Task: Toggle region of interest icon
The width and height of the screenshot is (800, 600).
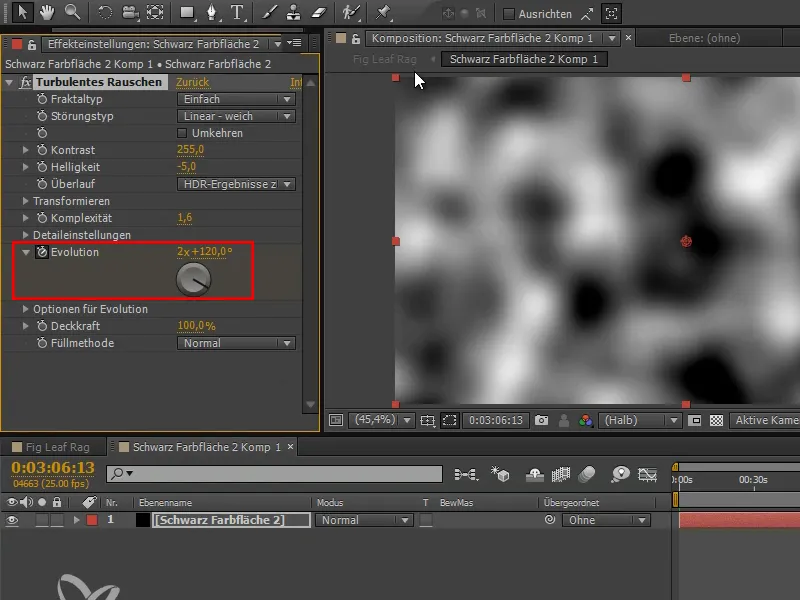Action: pyautogui.click(x=449, y=420)
